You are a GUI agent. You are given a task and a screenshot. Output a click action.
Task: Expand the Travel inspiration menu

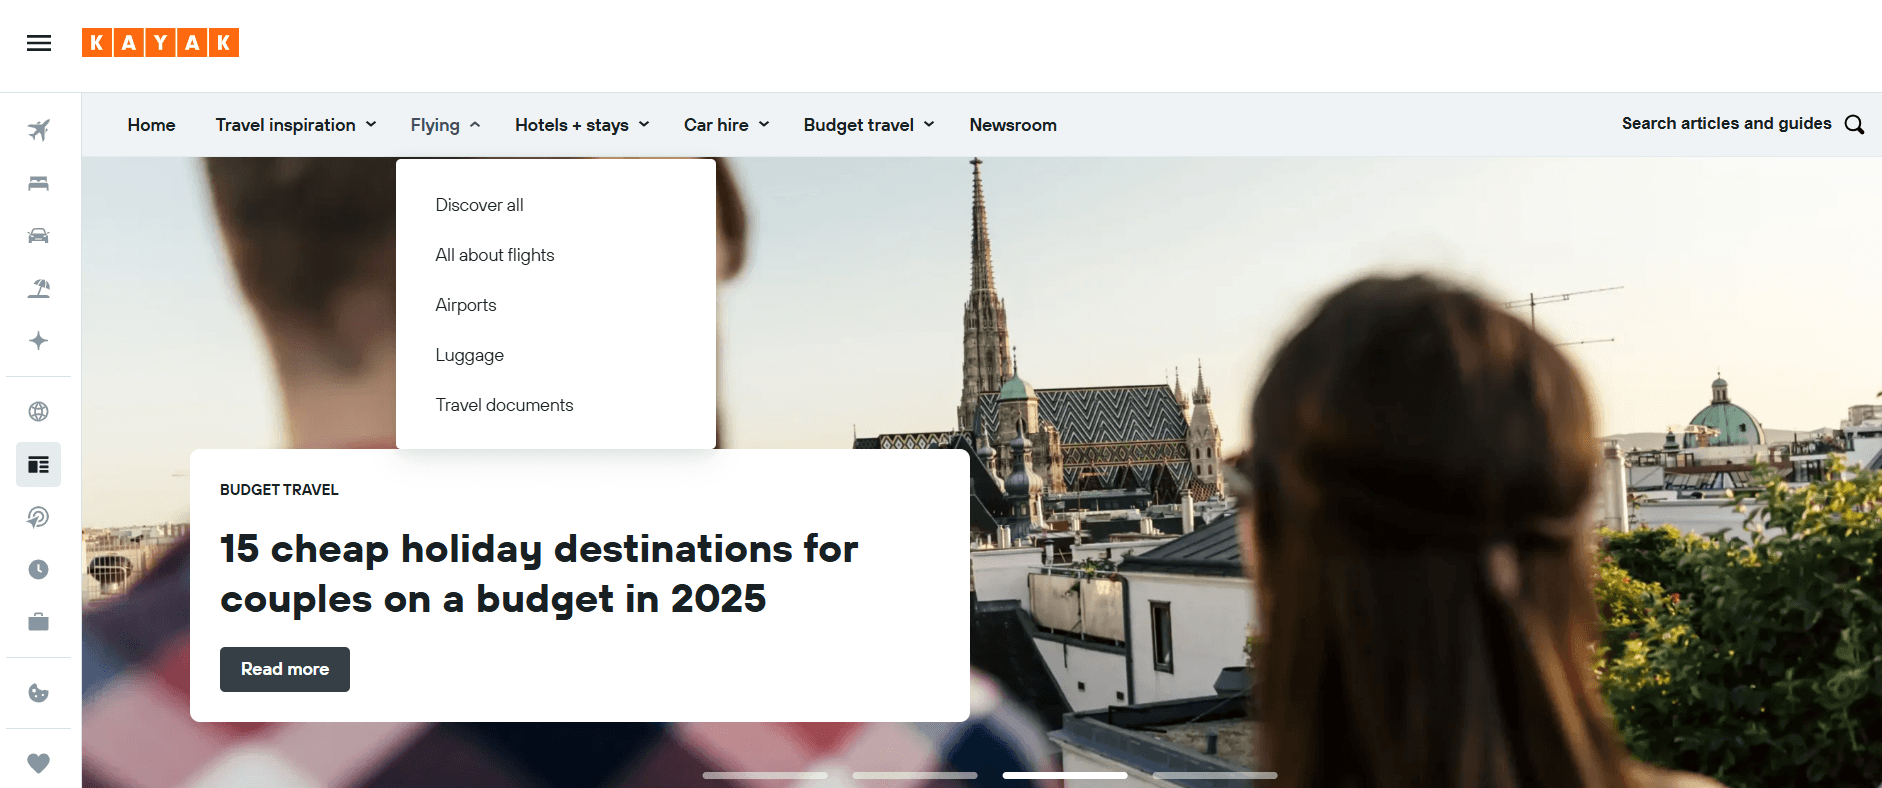coord(296,125)
